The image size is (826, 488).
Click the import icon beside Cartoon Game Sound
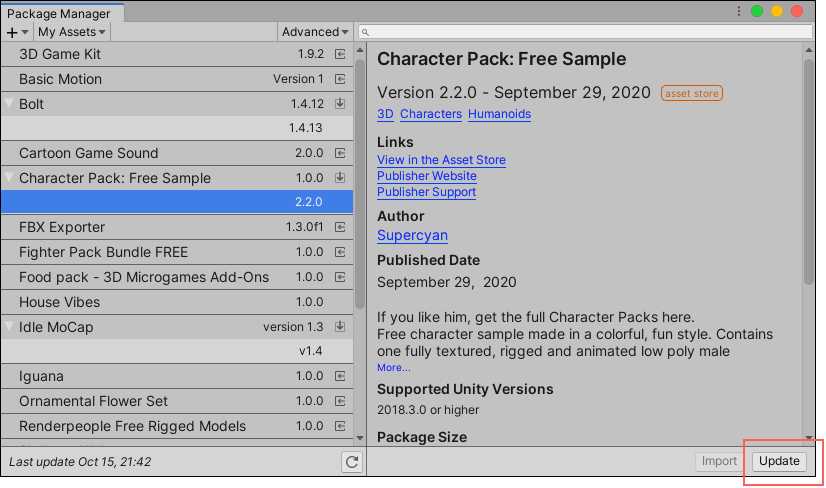tap(340, 153)
